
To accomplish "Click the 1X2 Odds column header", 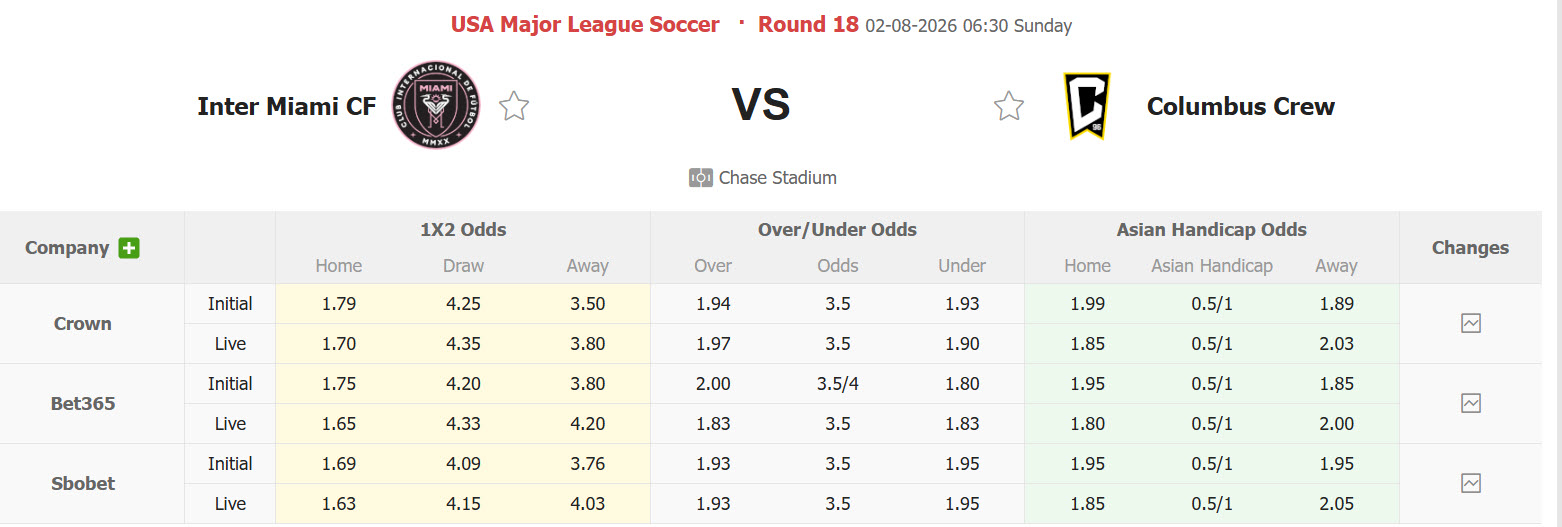I will point(463,230).
